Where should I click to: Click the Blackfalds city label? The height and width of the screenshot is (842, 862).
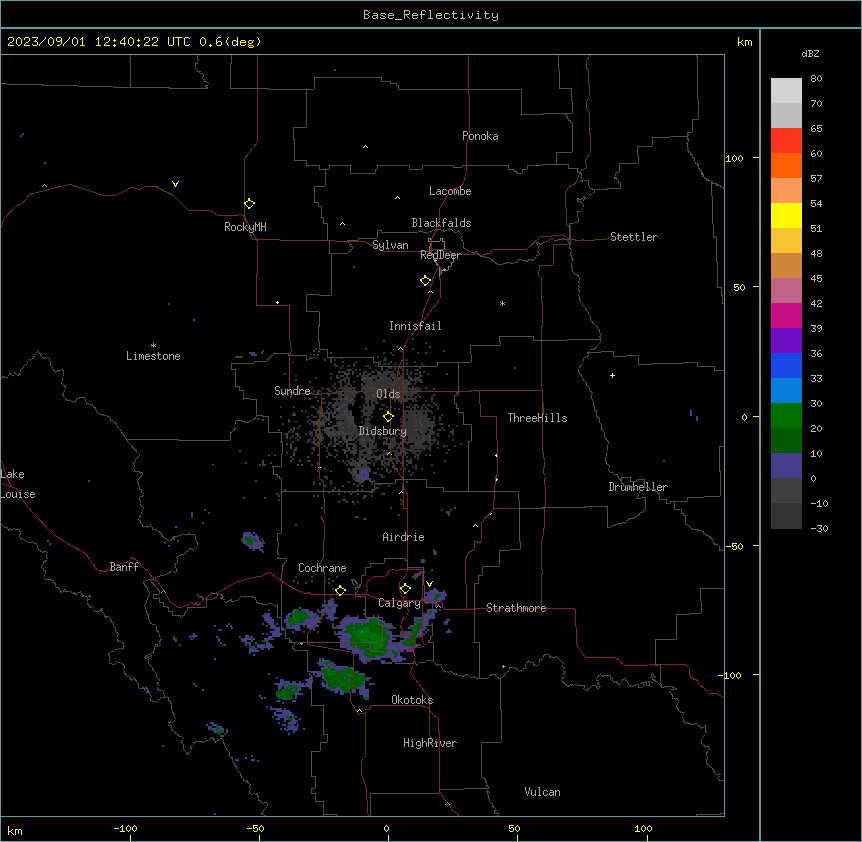click(x=441, y=223)
